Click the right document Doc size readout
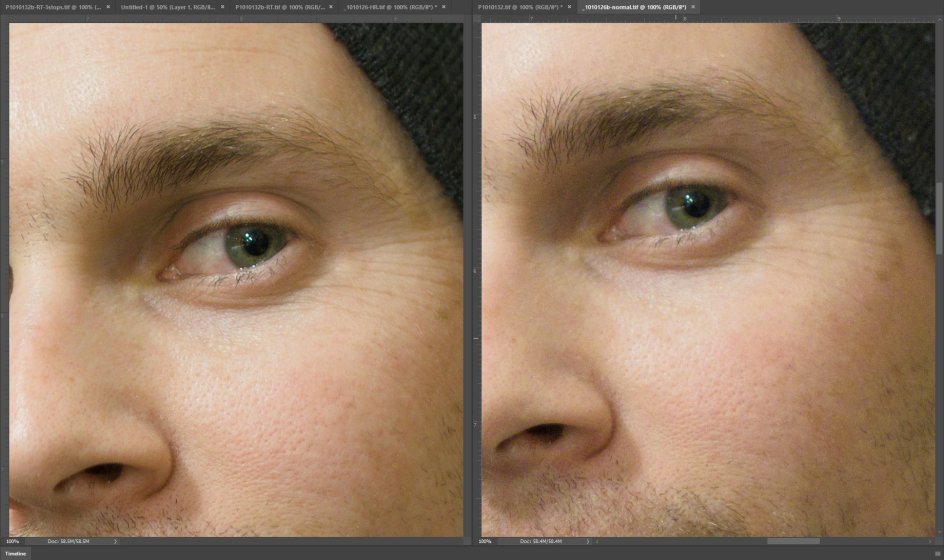 point(541,541)
